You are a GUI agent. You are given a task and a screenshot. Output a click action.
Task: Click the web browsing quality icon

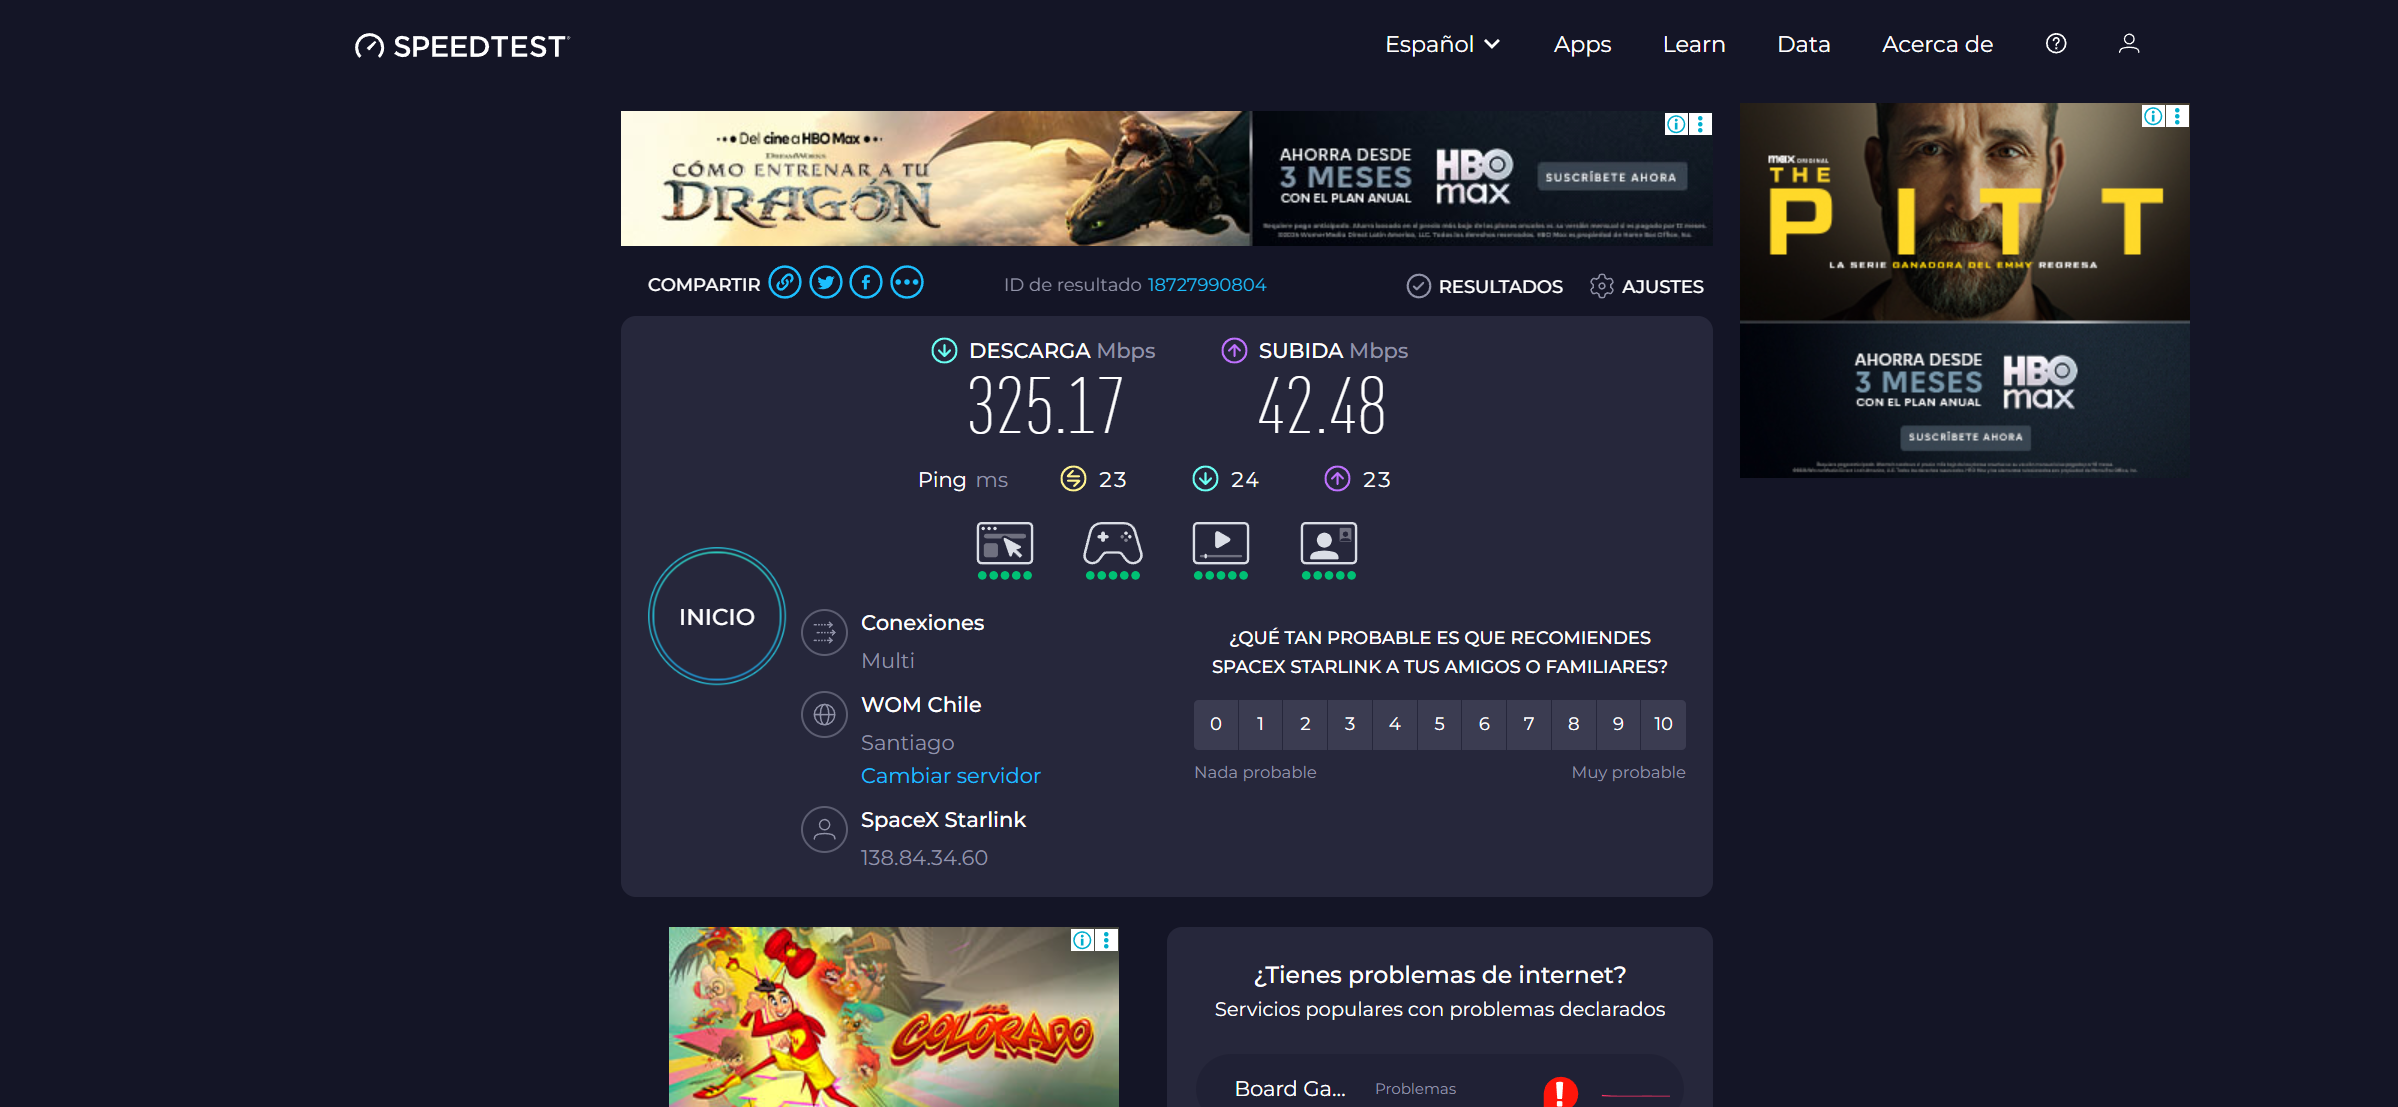tap(1004, 545)
